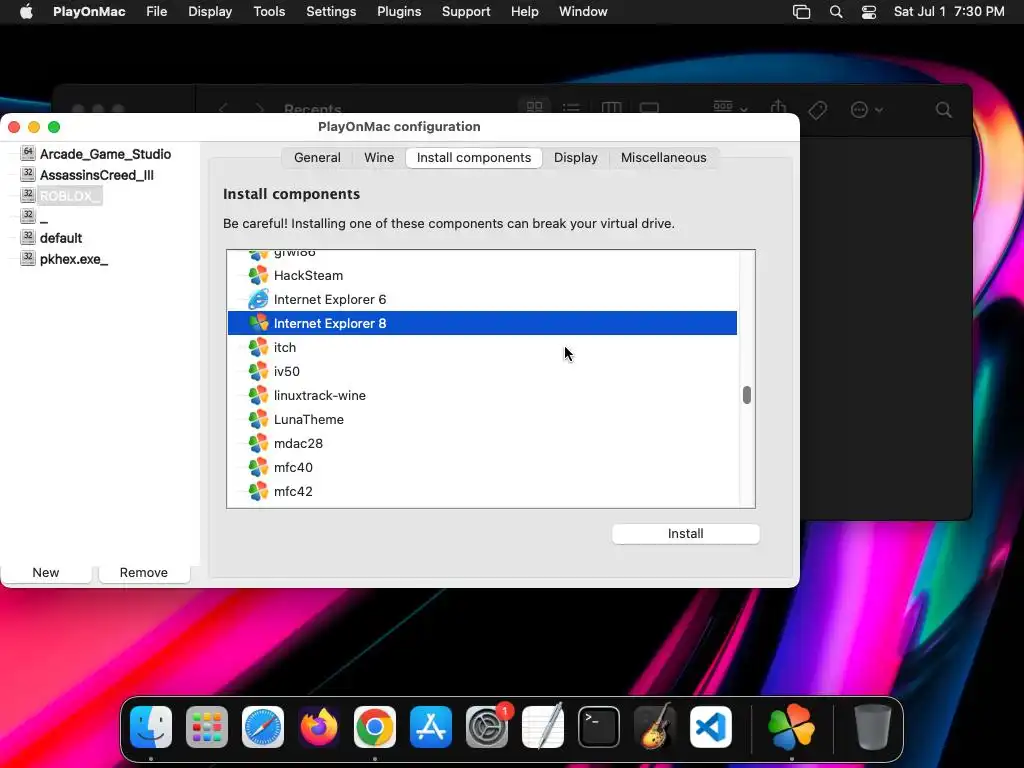Select the AssassinsCreed_III virtual drive

coord(97,175)
